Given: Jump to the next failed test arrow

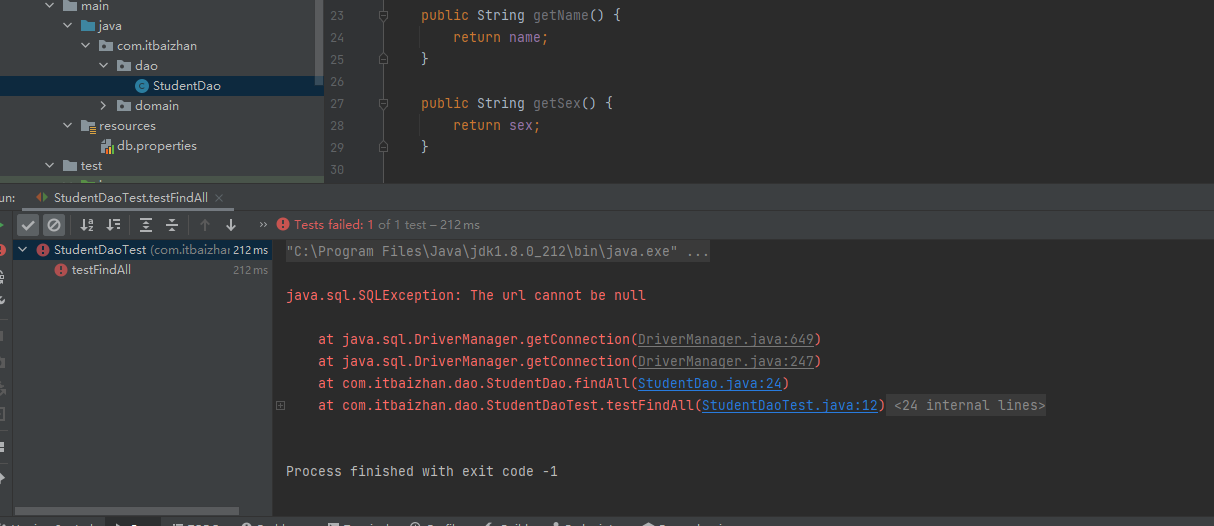Looking at the screenshot, I should (x=231, y=225).
